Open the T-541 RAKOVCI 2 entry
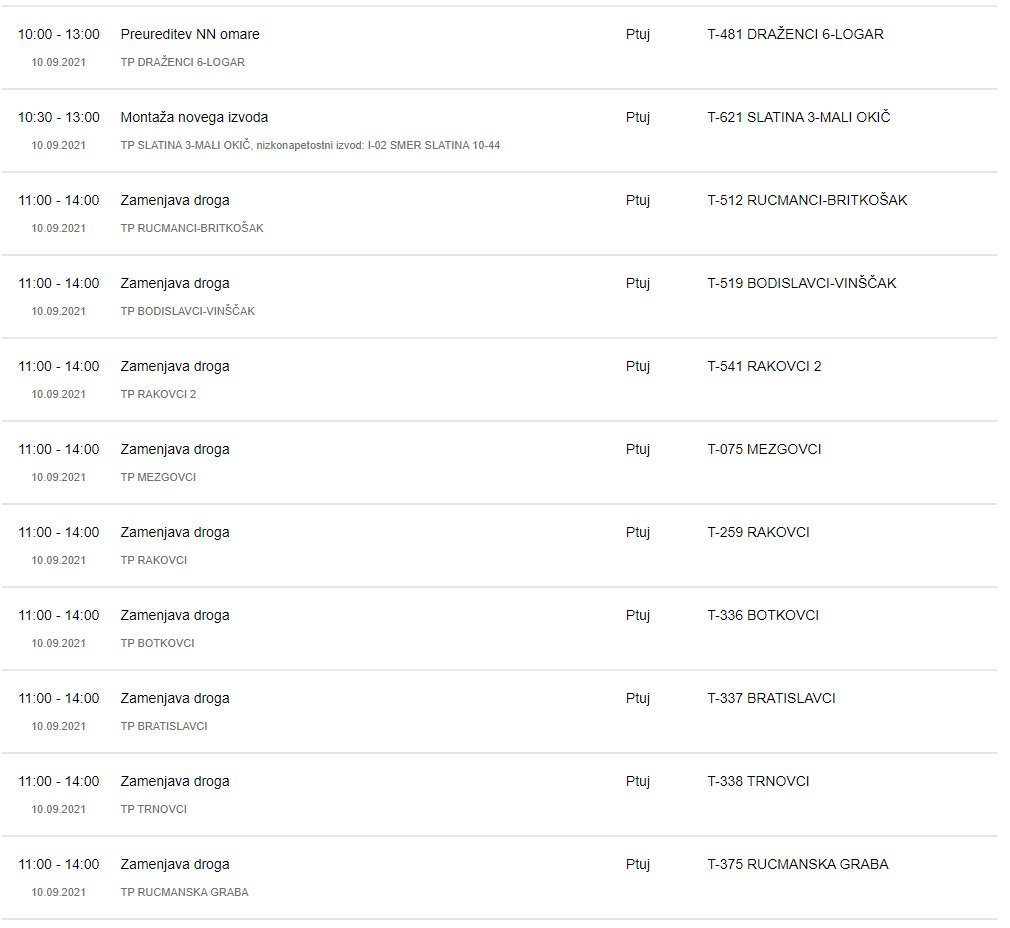Viewport: 1010px width, 928px height. 764,366
